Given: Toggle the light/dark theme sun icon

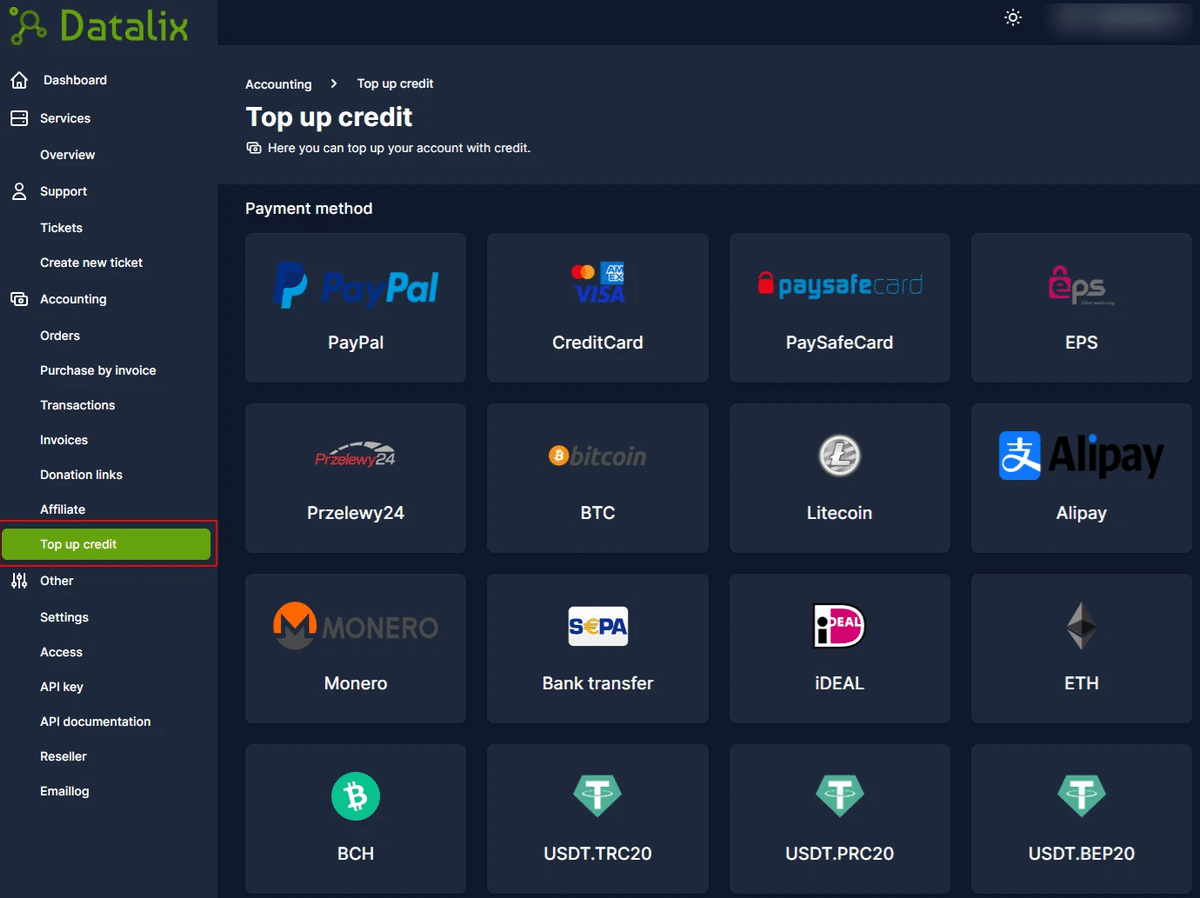Looking at the screenshot, I should (1012, 17).
